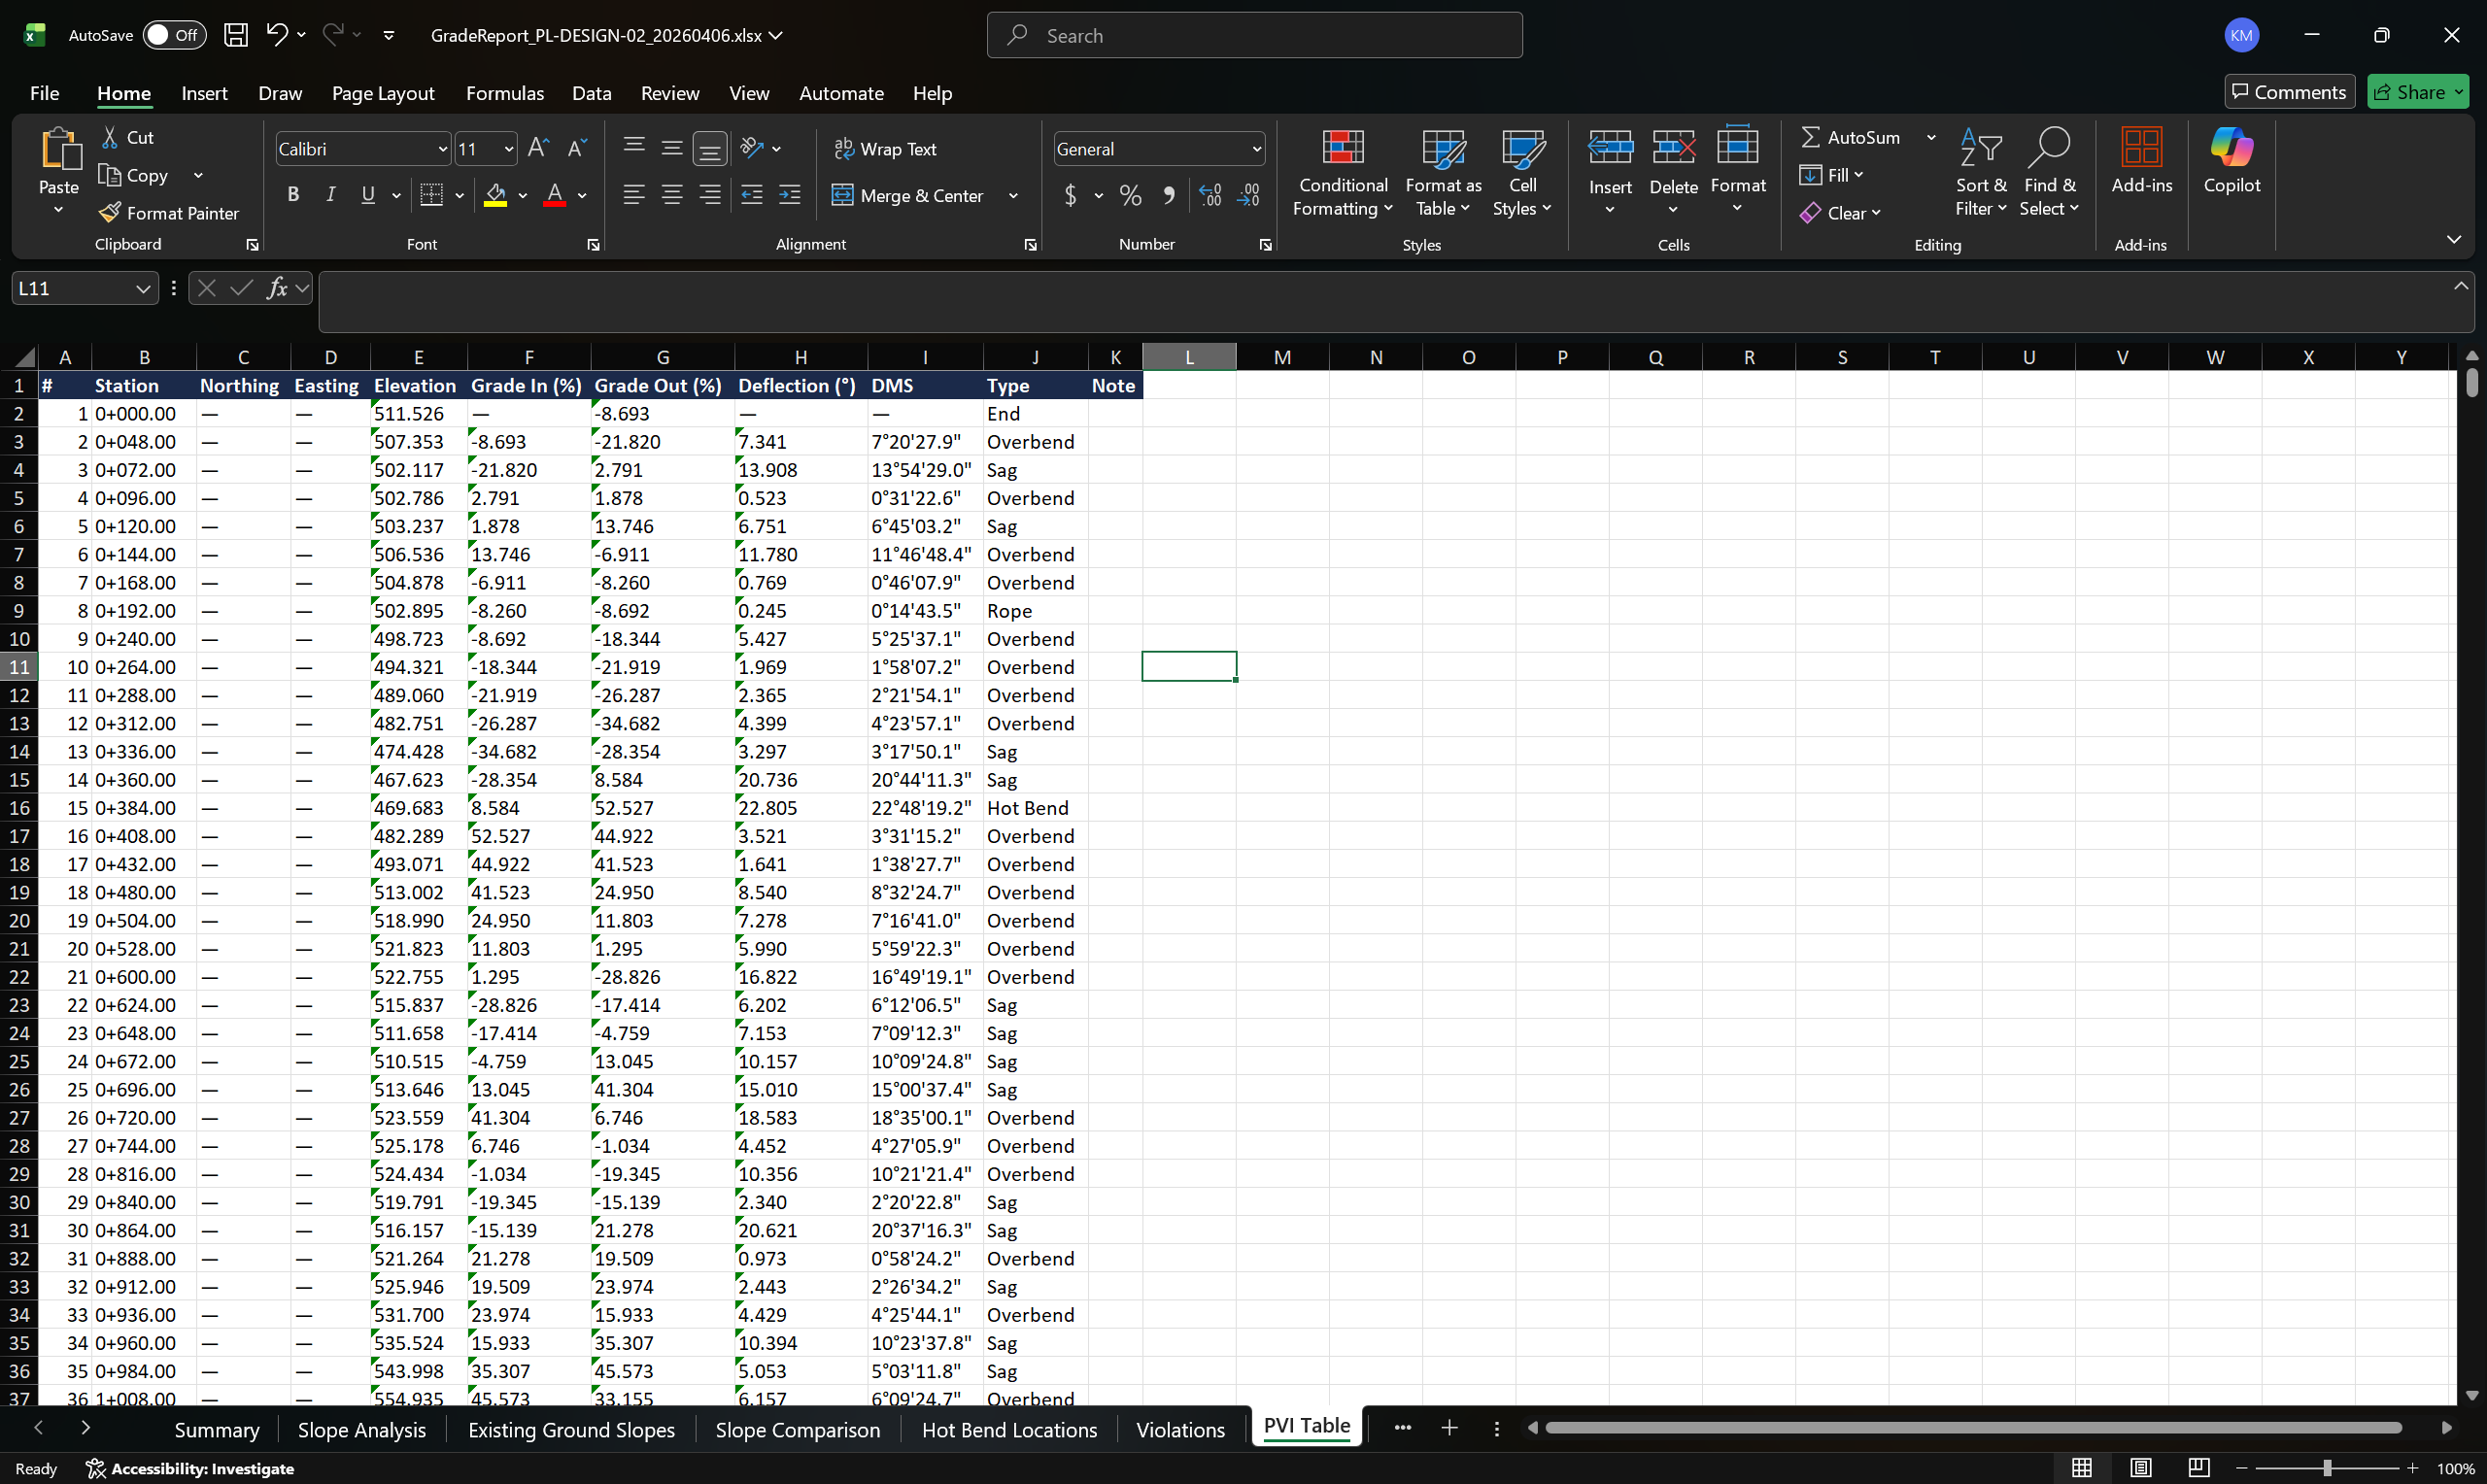This screenshot has height=1484, width=2487.
Task: Apply bold formatting
Action: (293, 195)
